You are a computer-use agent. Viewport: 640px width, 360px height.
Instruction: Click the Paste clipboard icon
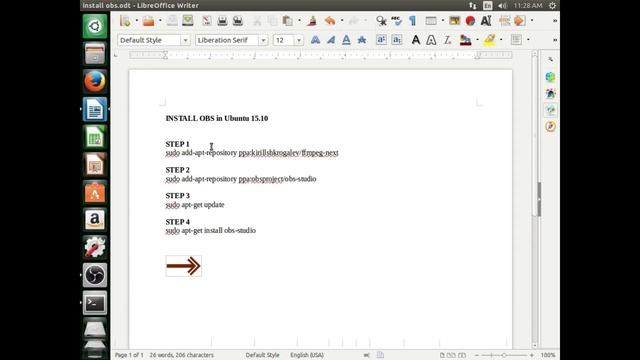tap(288, 20)
